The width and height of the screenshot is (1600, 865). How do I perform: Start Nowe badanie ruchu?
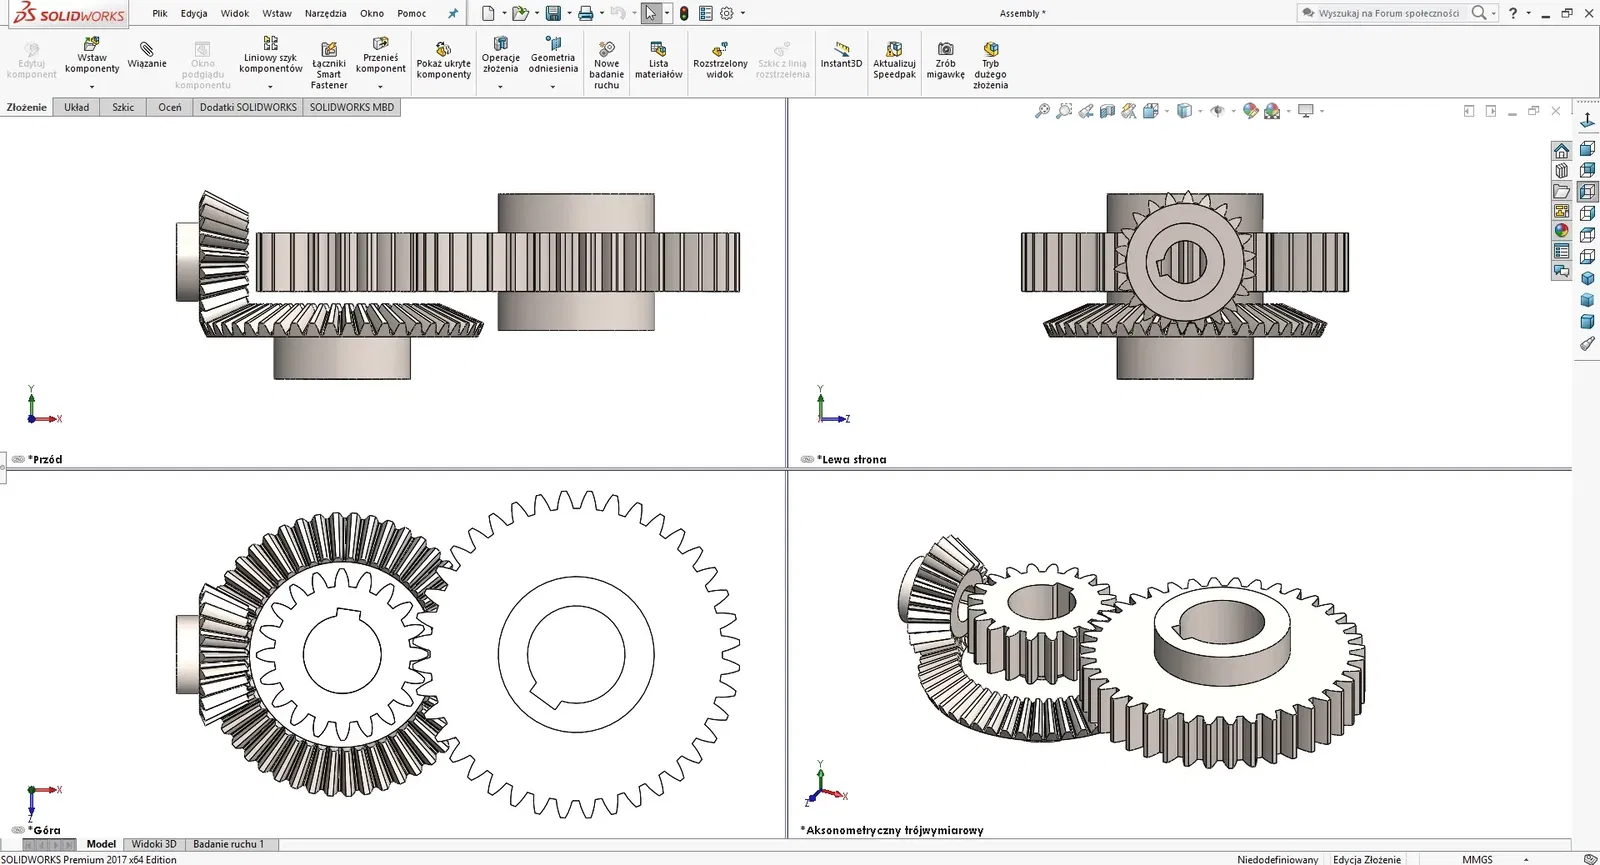click(x=606, y=66)
